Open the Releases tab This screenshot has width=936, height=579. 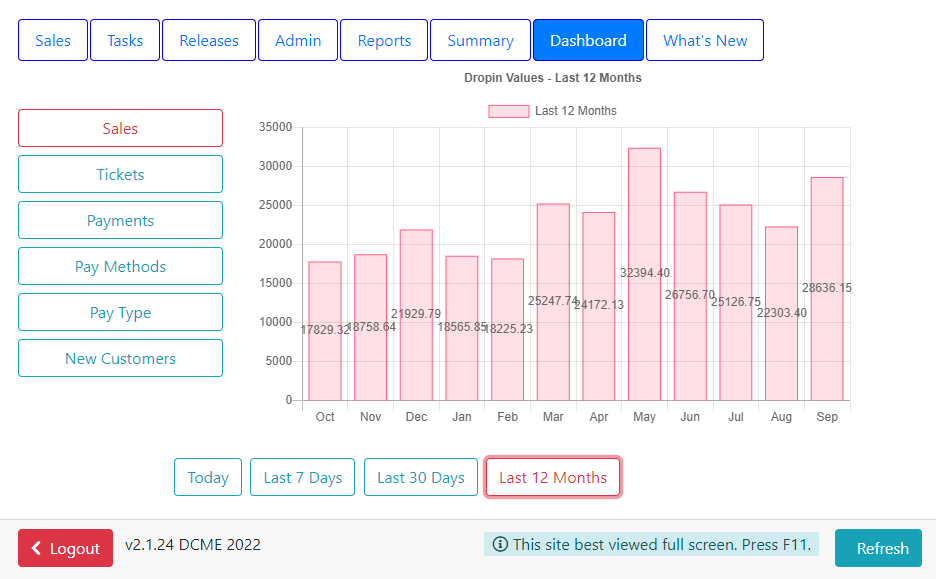pos(209,40)
